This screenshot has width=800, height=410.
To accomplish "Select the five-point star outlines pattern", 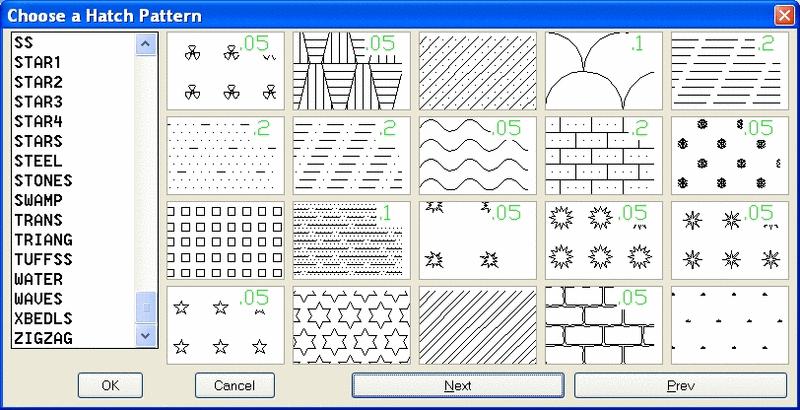I will (226, 325).
